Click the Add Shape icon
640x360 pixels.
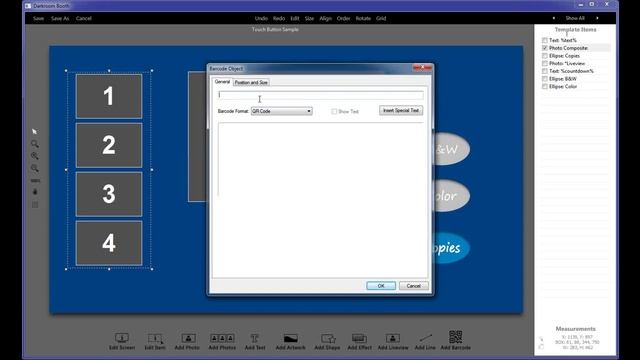(327, 338)
